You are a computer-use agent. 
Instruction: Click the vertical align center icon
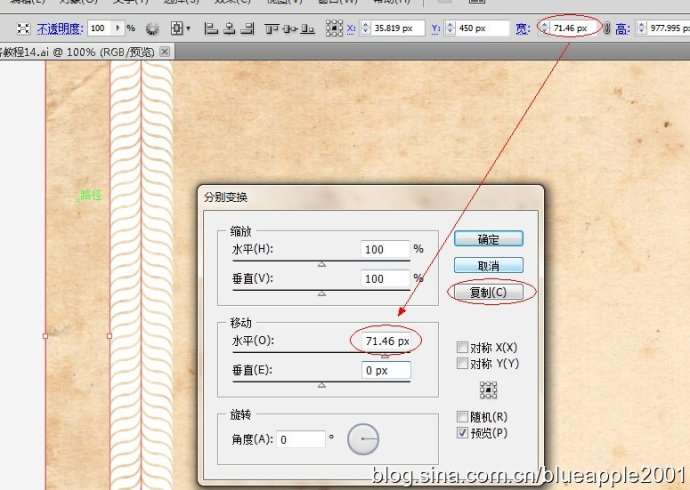pyautogui.click(x=290, y=29)
